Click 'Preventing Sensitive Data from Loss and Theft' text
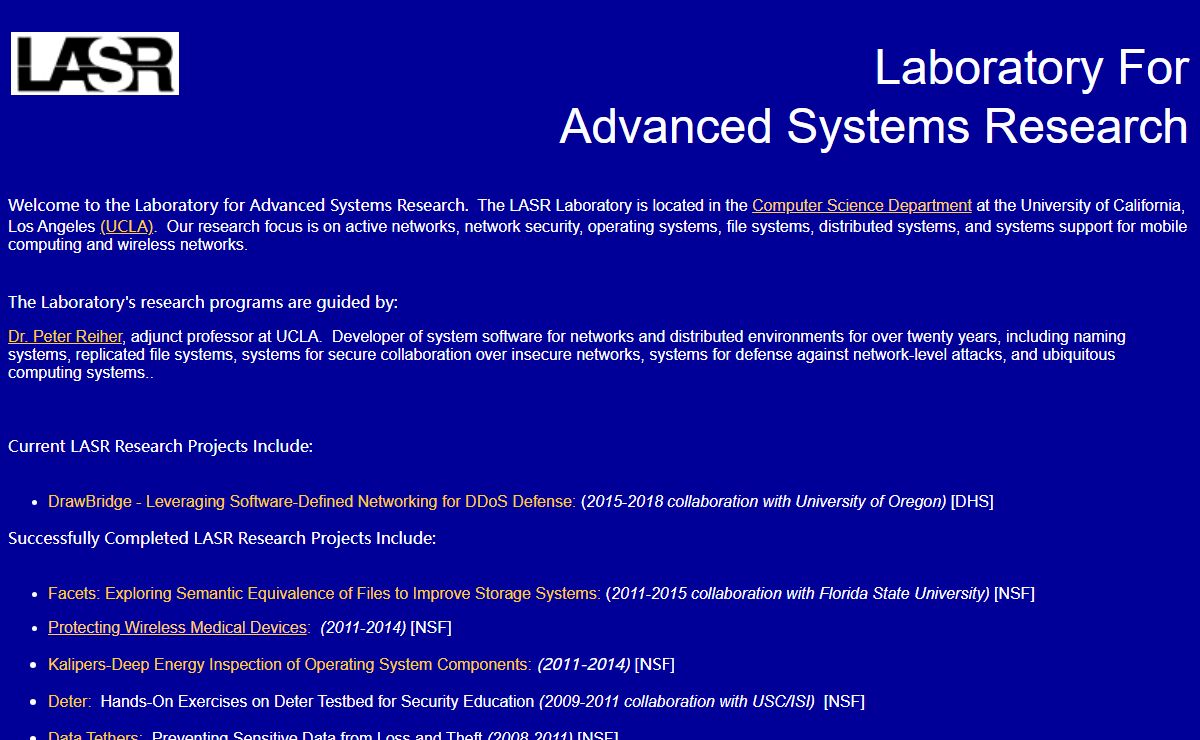The width and height of the screenshot is (1200, 740). 317,736
